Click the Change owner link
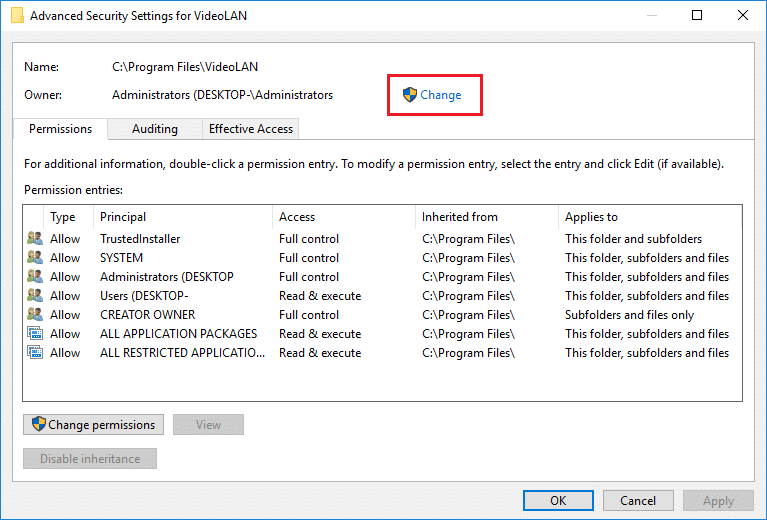The width and height of the screenshot is (767, 520). (x=440, y=95)
